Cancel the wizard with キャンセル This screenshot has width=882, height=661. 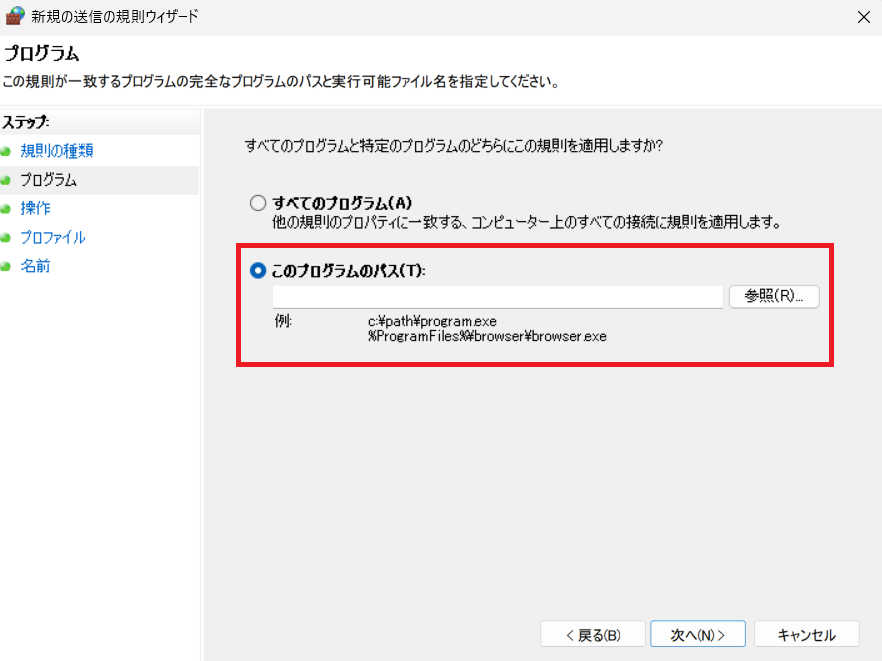[807, 635]
